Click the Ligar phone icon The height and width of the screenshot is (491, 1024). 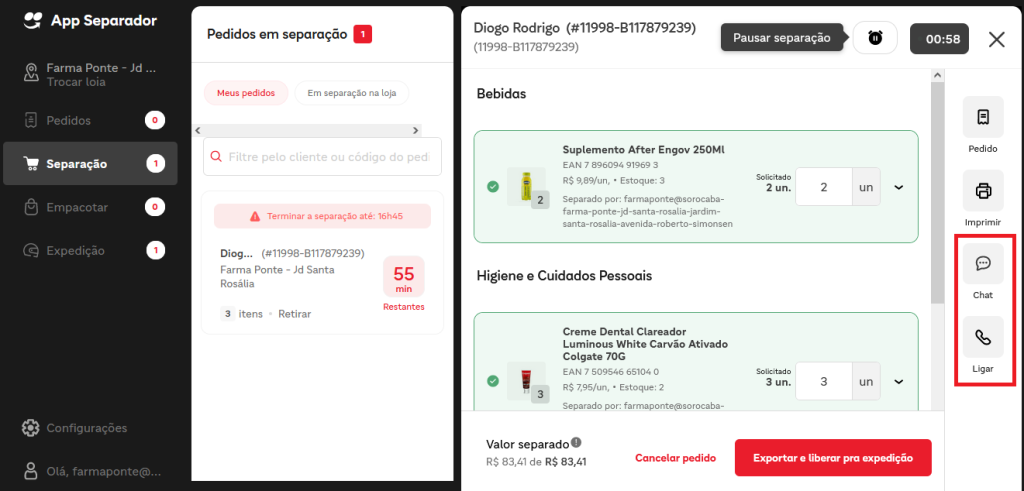coord(983,337)
